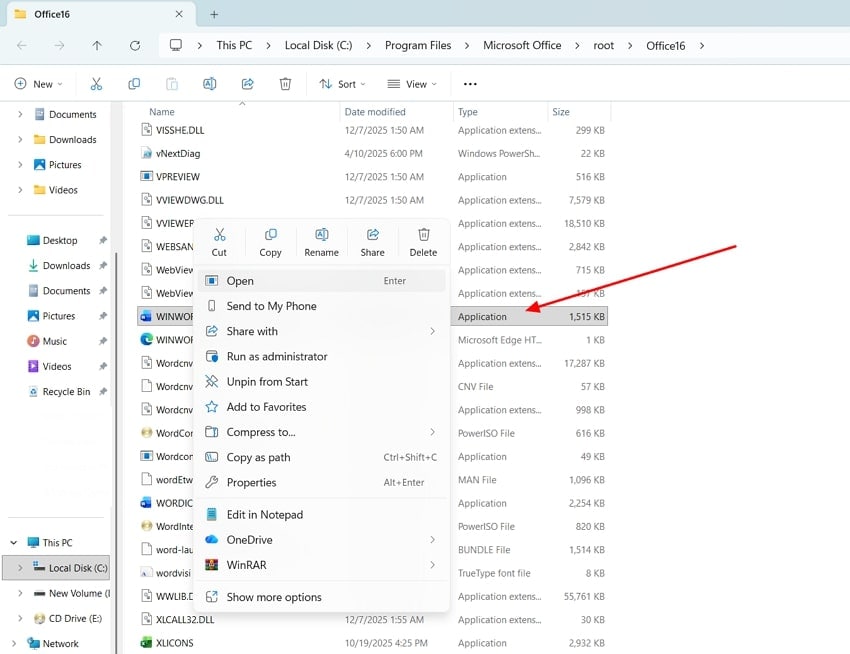Open the Sort dropdown
850x654 pixels.
pyautogui.click(x=342, y=83)
